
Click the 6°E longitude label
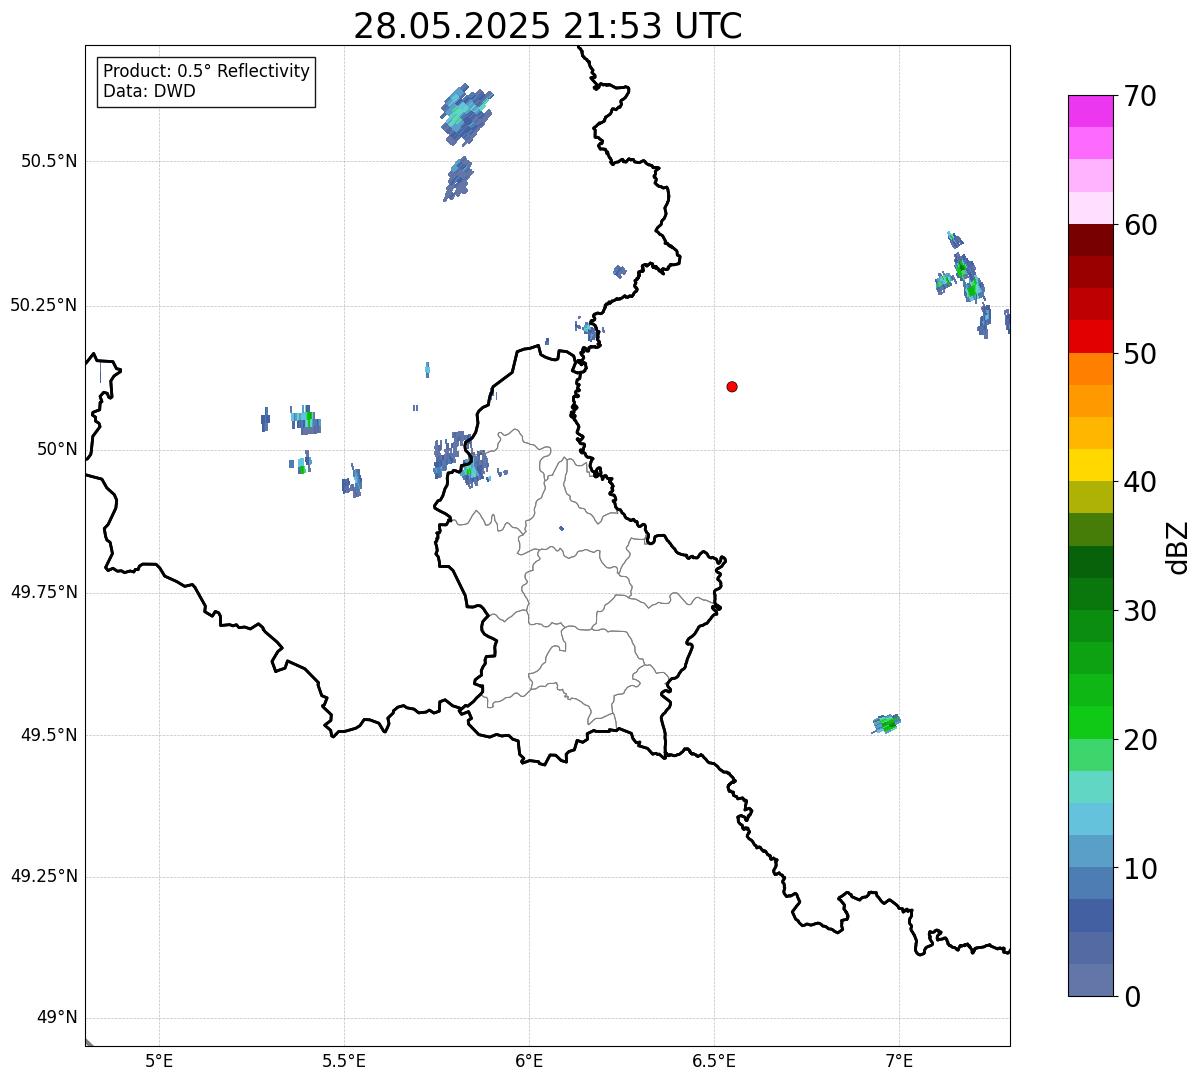click(529, 1061)
